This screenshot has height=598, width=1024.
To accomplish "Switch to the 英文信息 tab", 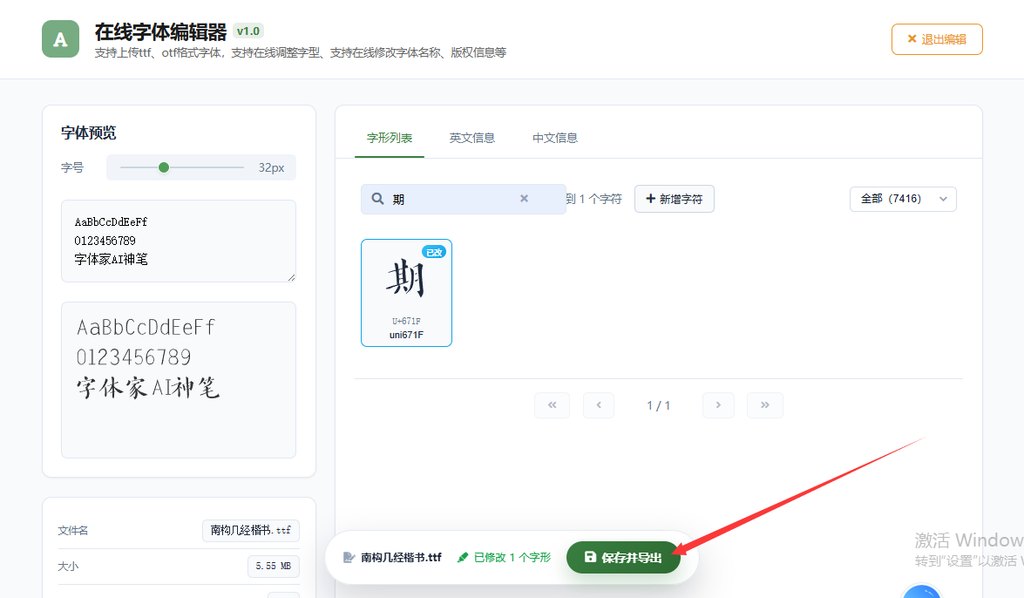I will (472, 138).
